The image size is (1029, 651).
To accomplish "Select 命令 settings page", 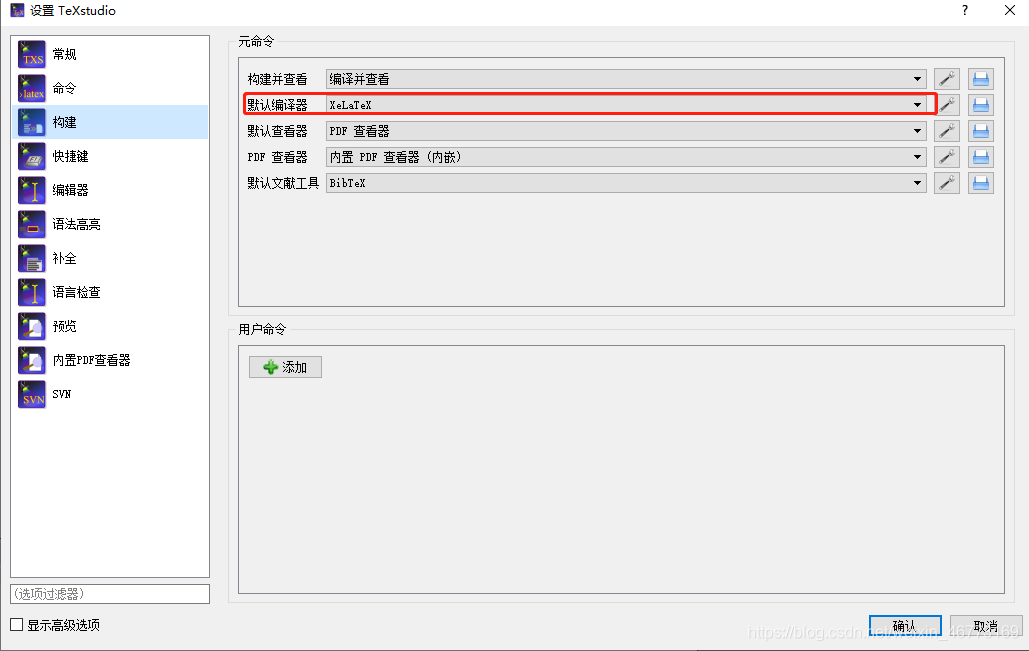I will tap(110, 89).
